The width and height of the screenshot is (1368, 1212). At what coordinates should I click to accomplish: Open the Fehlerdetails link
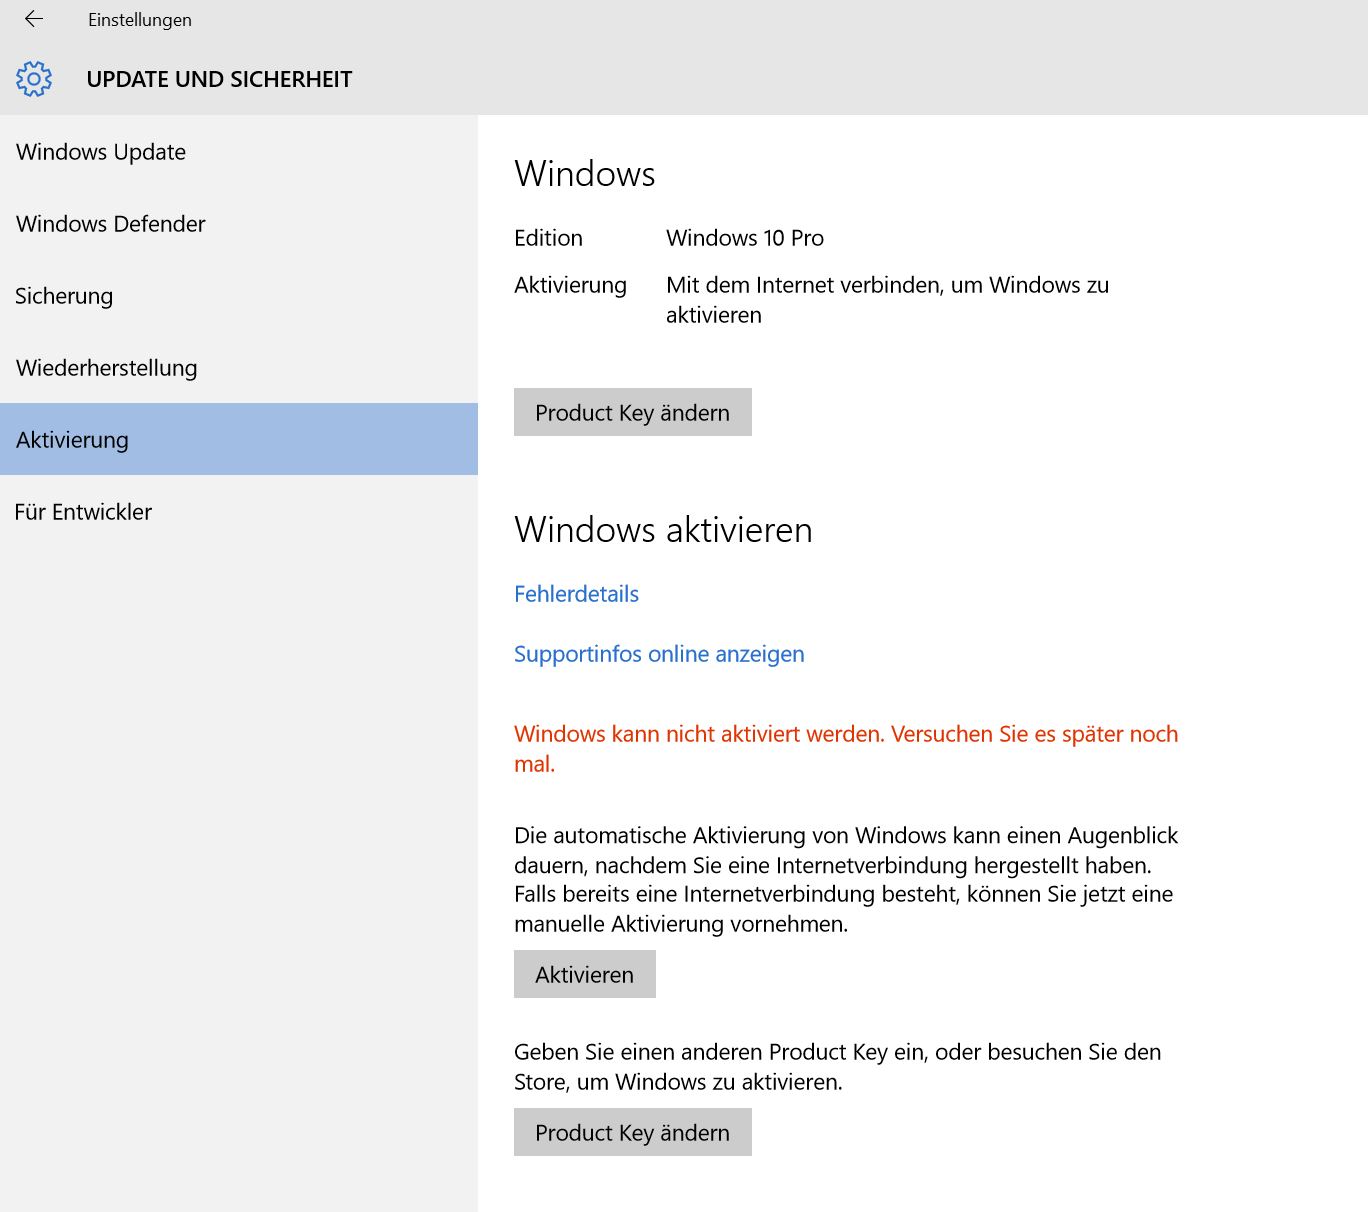[x=576, y=594]
